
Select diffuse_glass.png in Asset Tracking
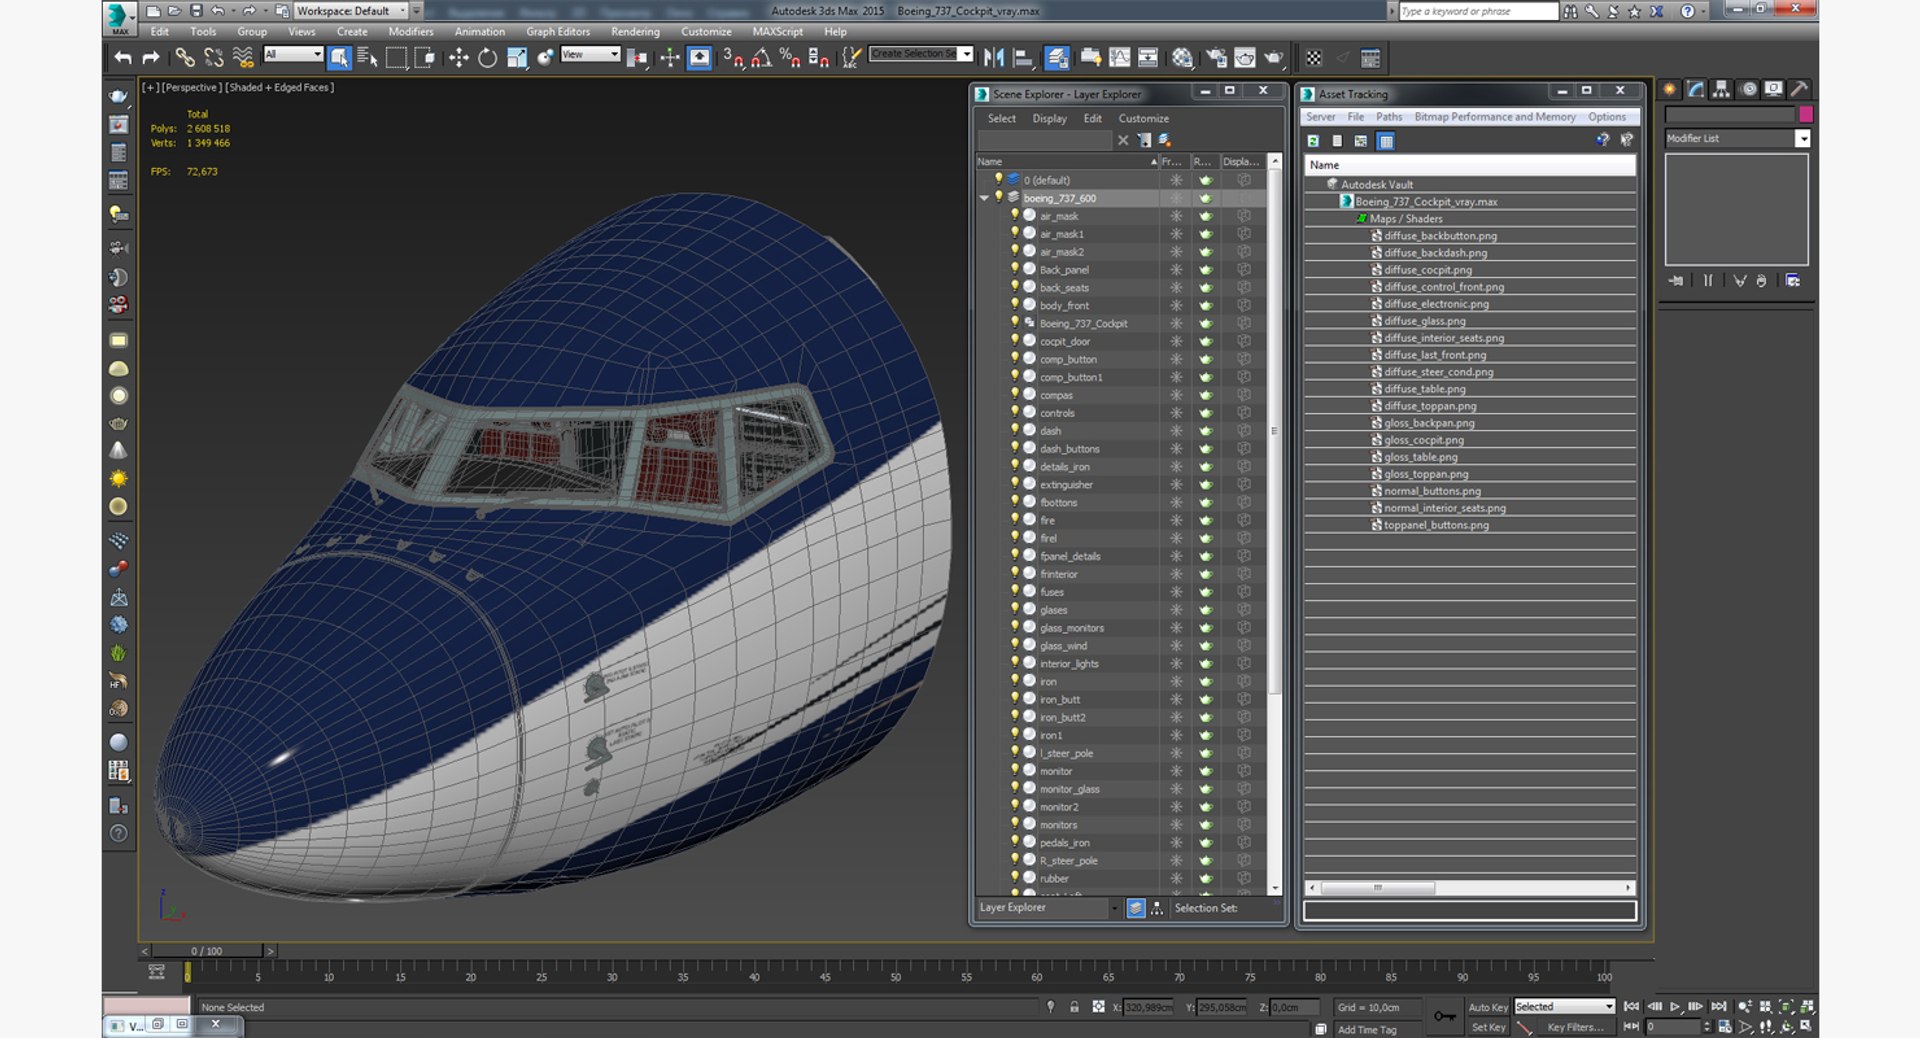coord(1425,321)
